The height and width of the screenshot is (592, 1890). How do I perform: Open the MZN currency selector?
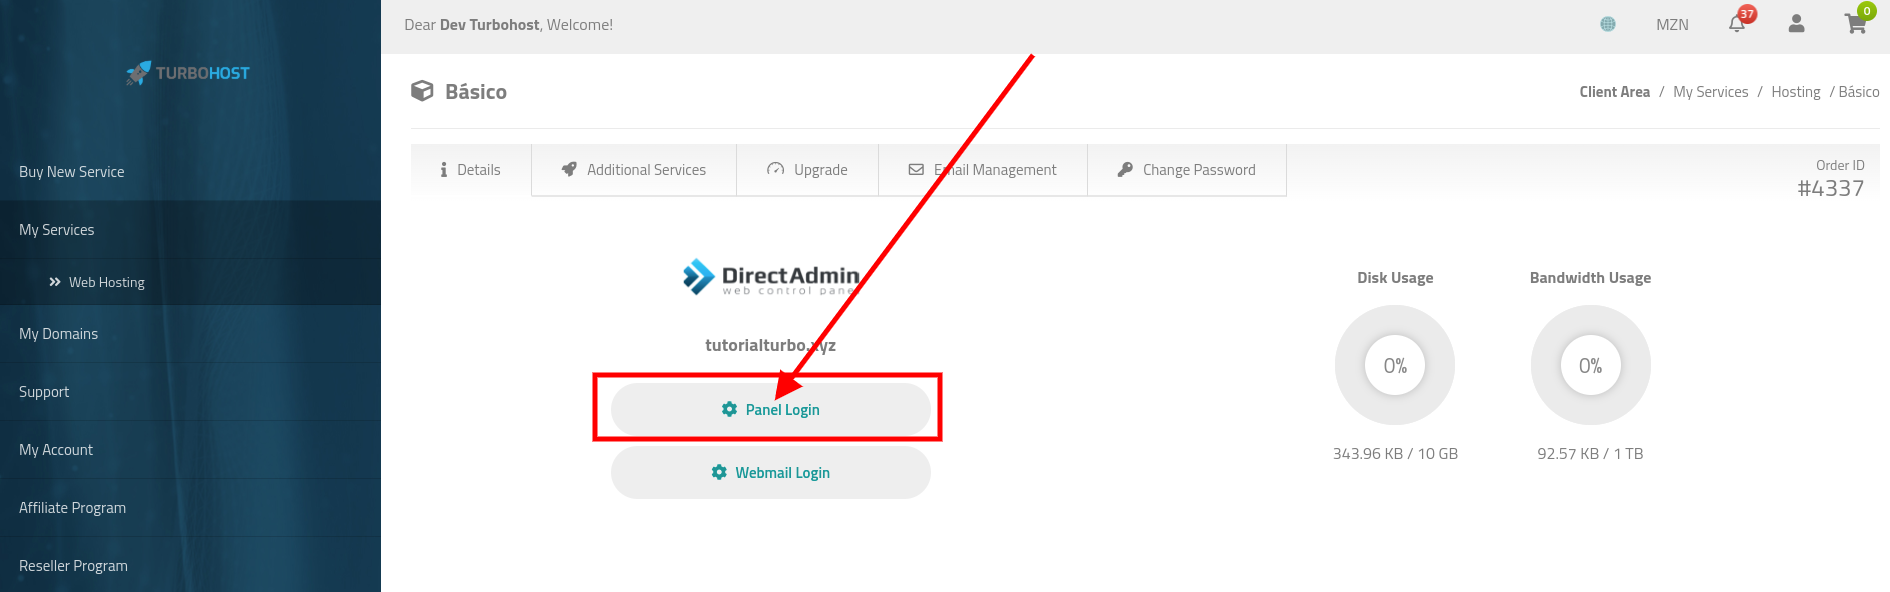[1672, 24]
